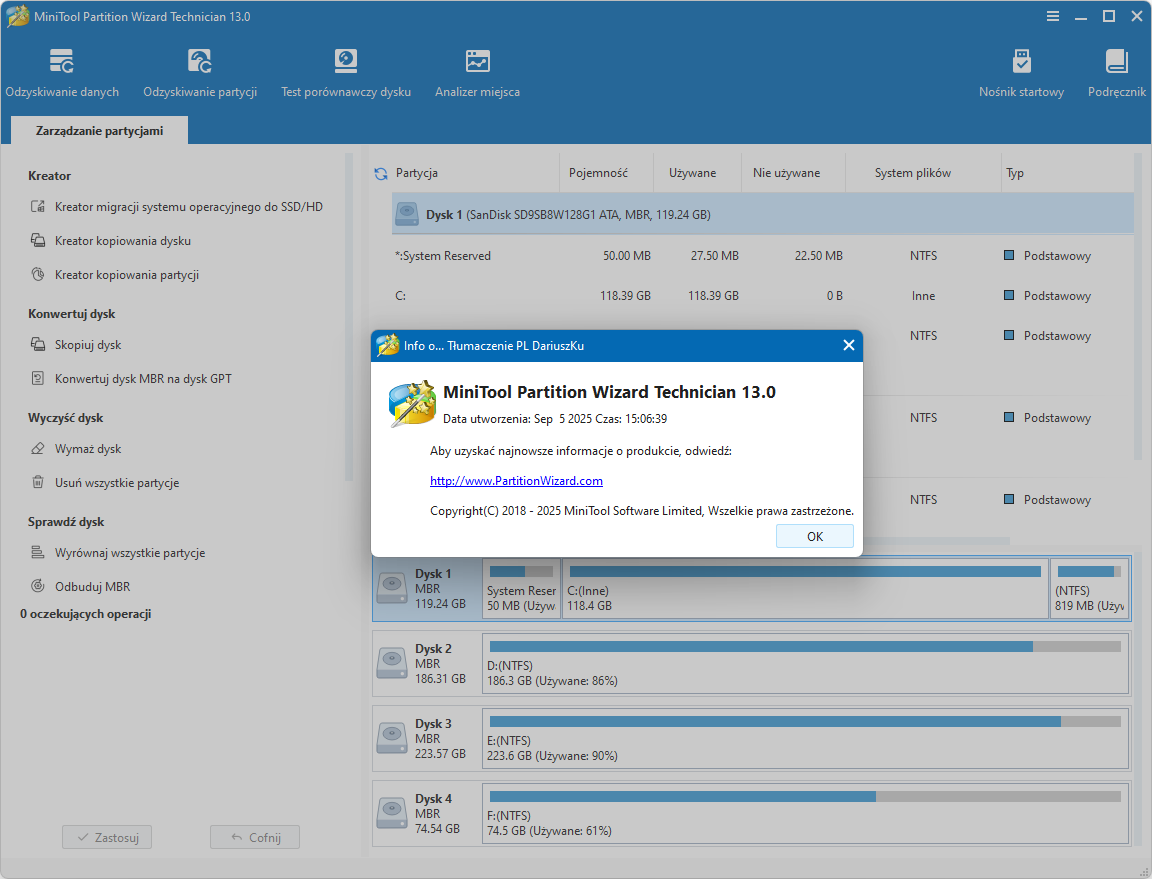This screenshot has width=1152, height=879.
Task: Click the Odbuduj MBR label
Action: point(93,586)
